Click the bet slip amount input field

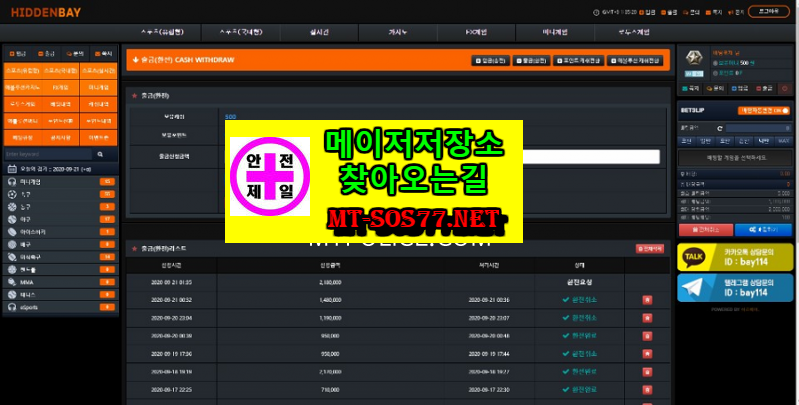pos(758,128)
